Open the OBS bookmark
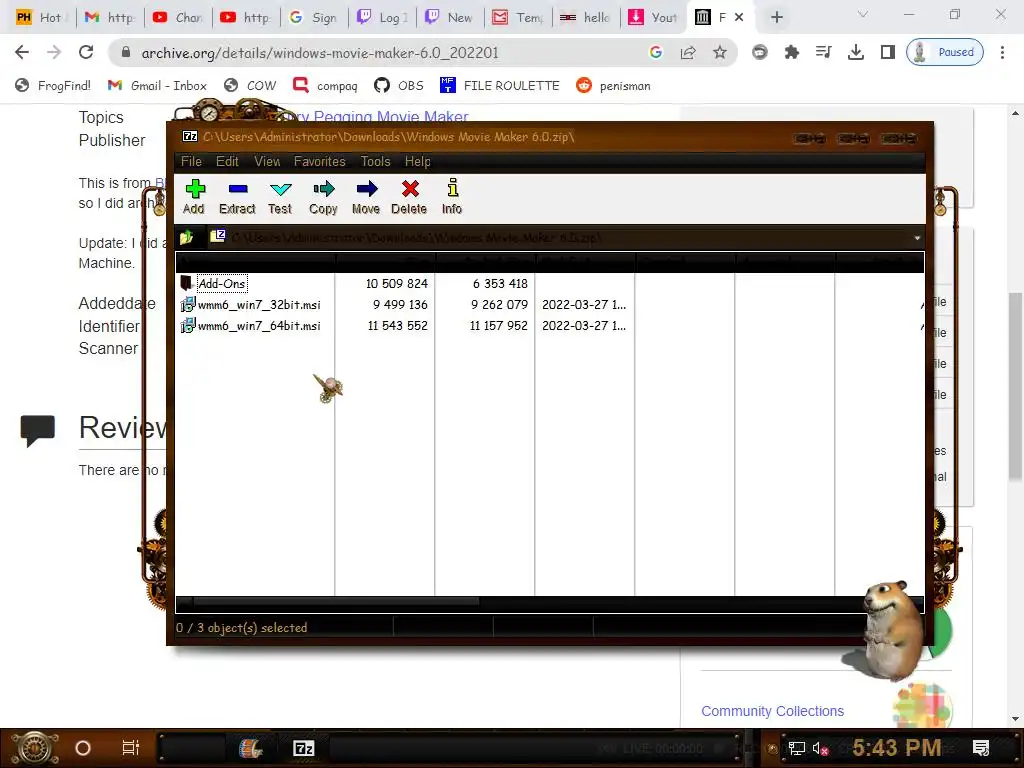The height and width of the screenshot is (768, 1024). click(x=399, y=86)
